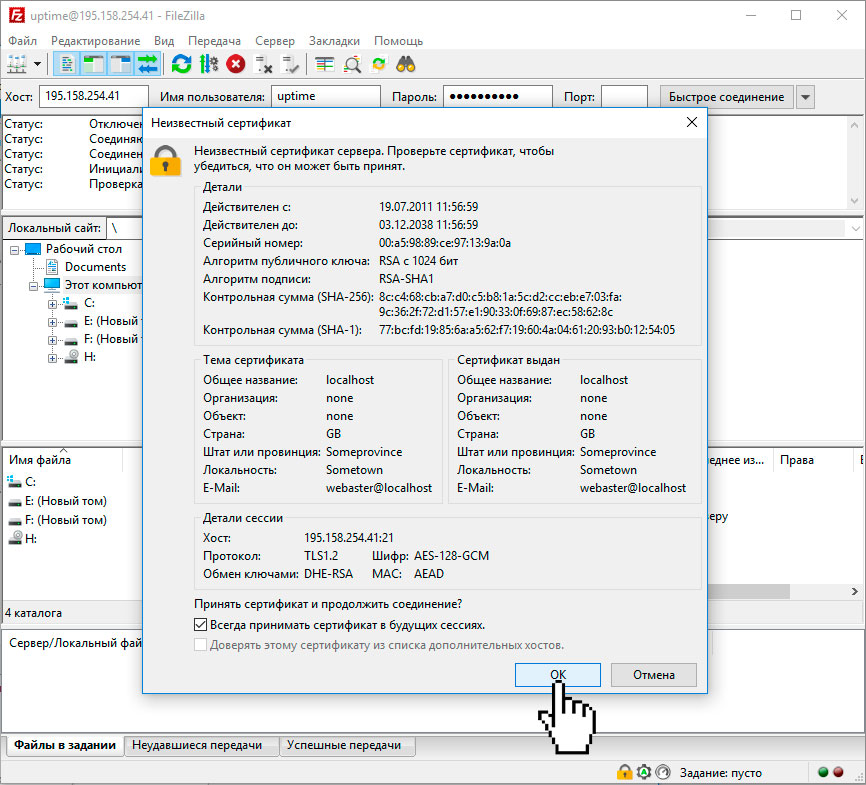Open the Site Manager dropdown arrow
This screenshot has height=785, width=866.
click(x=38, y=64)
